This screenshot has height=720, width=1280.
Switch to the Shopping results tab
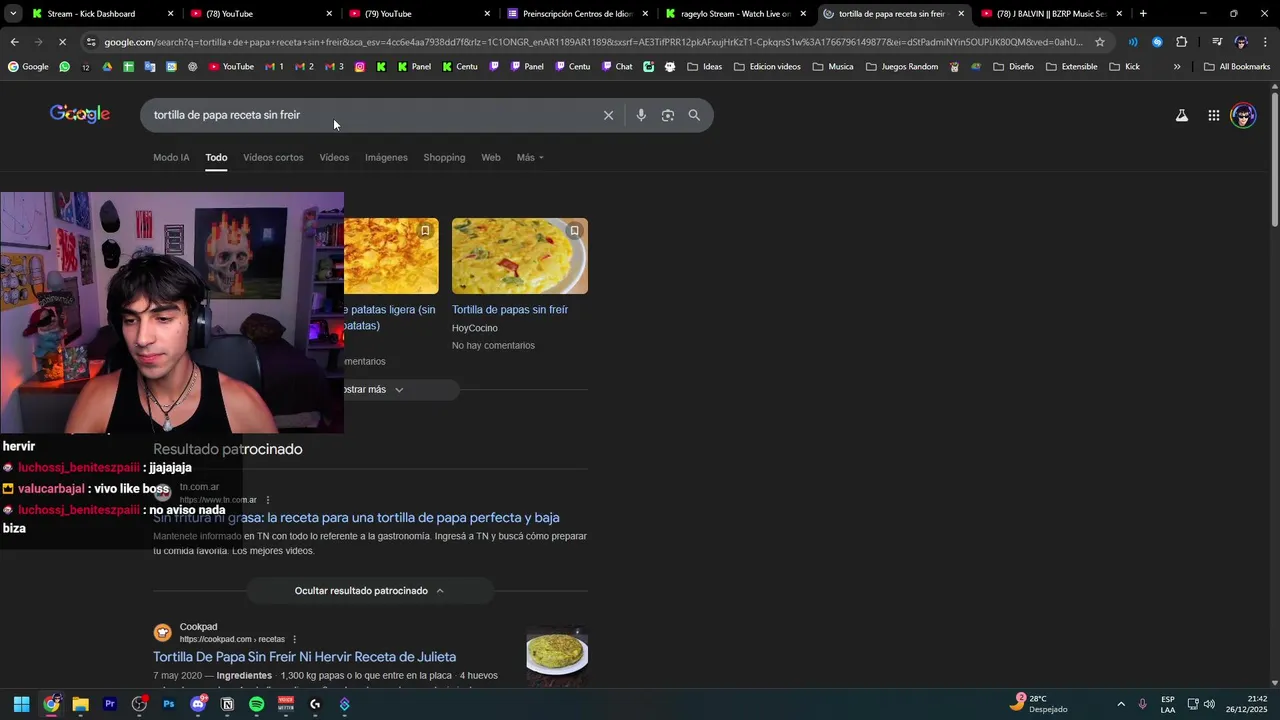(x=444, y=157)
